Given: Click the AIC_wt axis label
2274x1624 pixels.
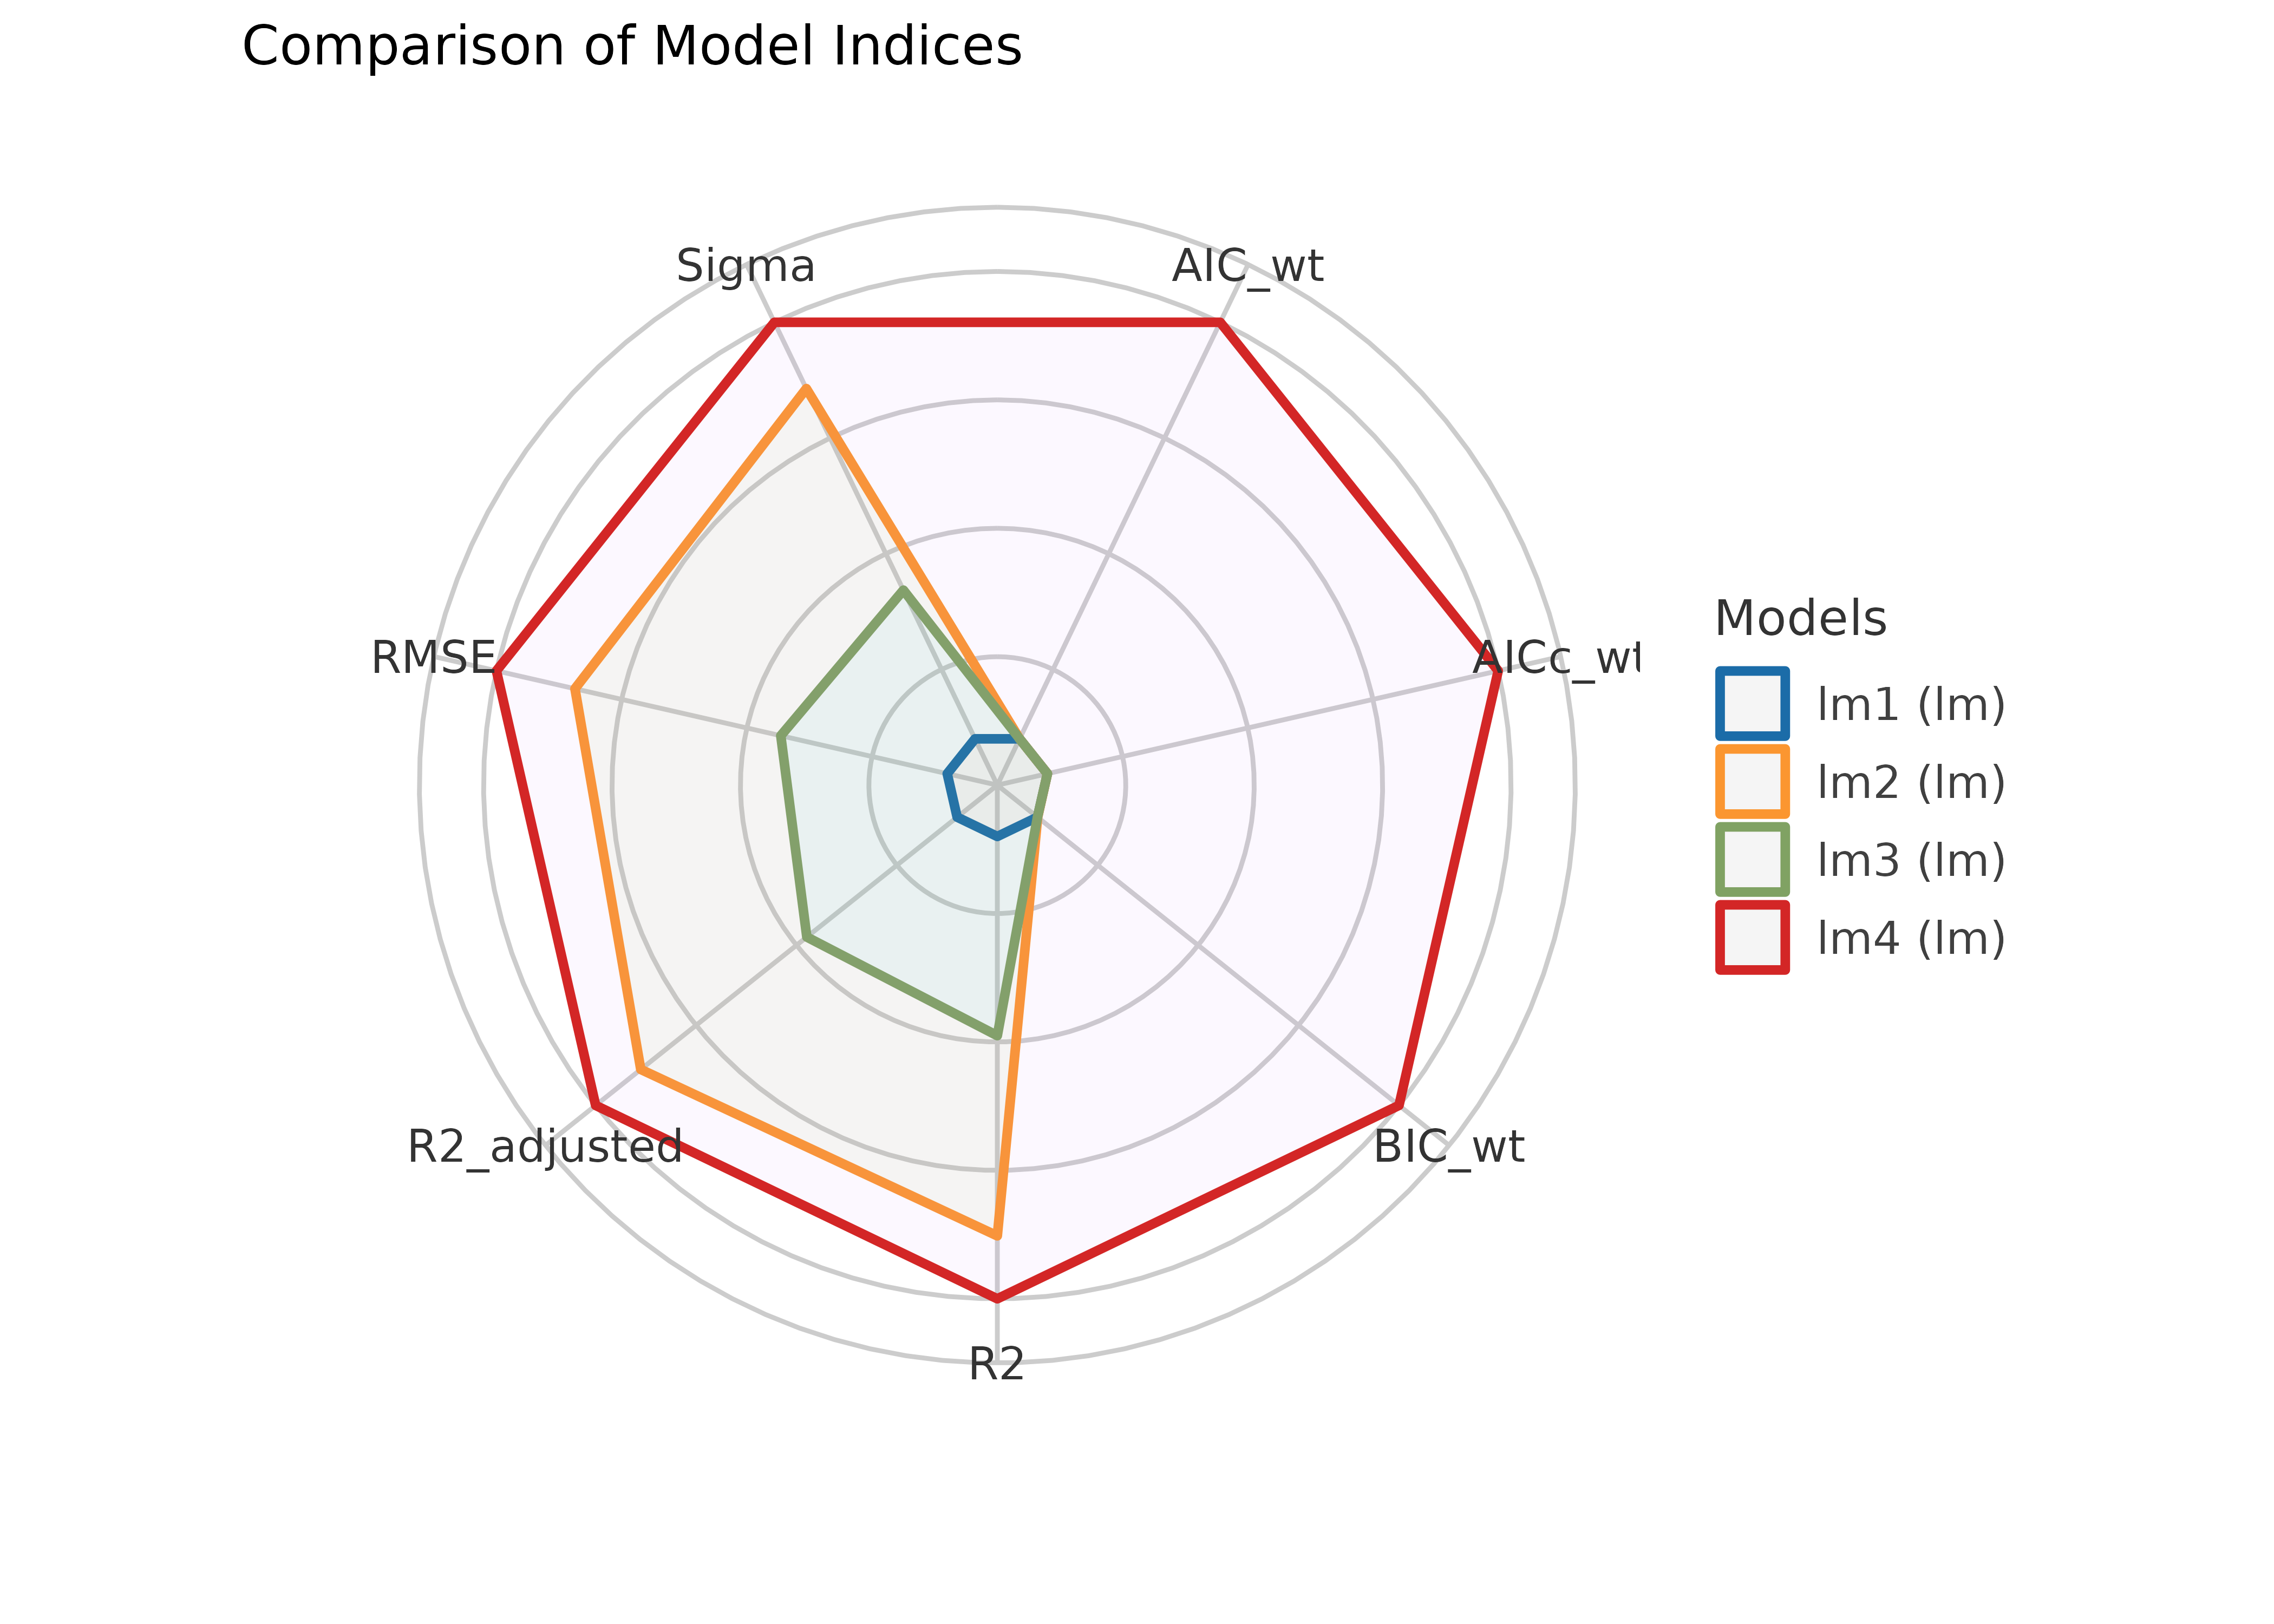Looking at the screenshot, I should [1247, 267].
